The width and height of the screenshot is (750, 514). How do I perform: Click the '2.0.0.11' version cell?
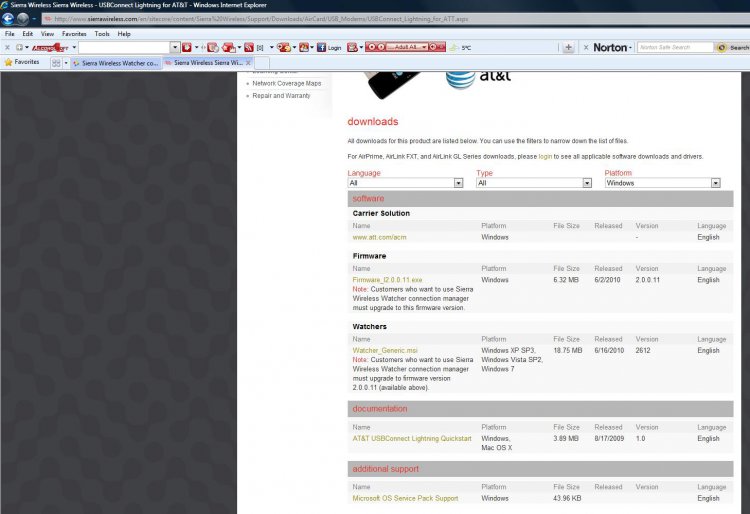(x=648, y=280)
